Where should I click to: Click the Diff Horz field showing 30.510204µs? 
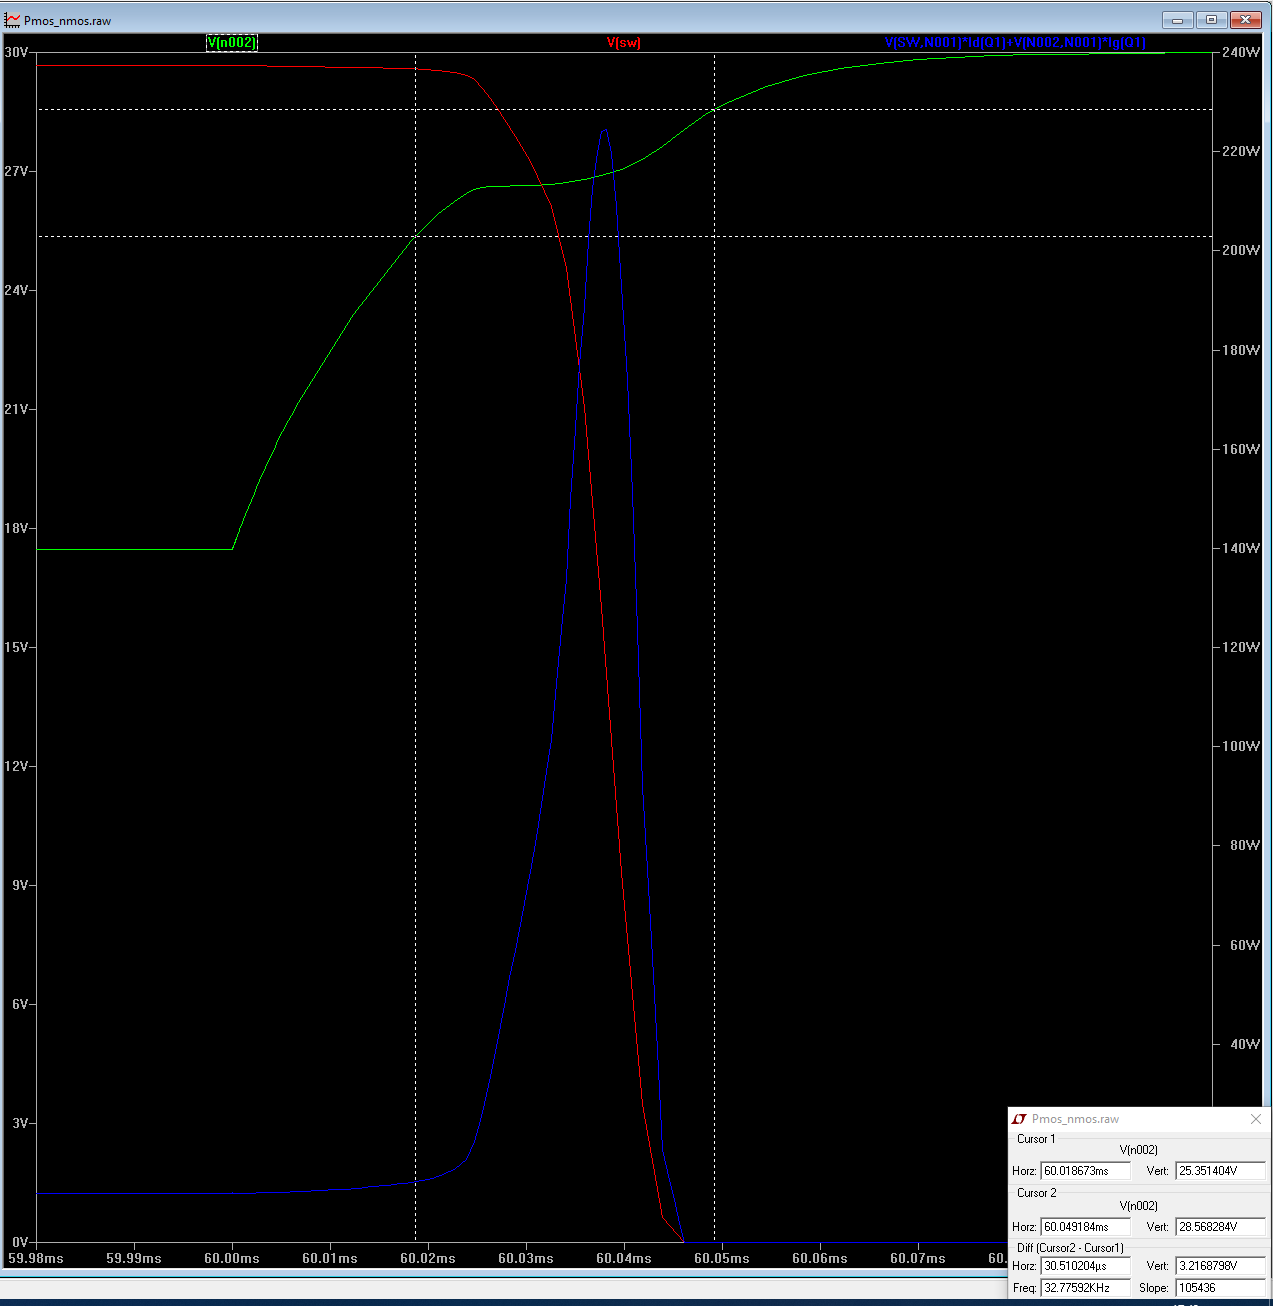pos(1085,1266)
